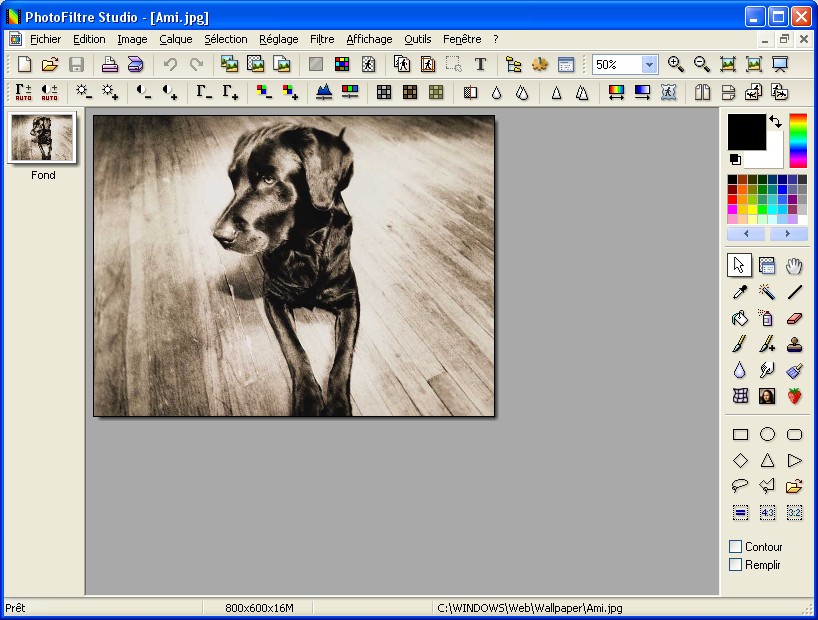The height and width of the screenshot is (620, 818).
Task: Activate the Clone Stamp tool
Action: tap(795, 344)
